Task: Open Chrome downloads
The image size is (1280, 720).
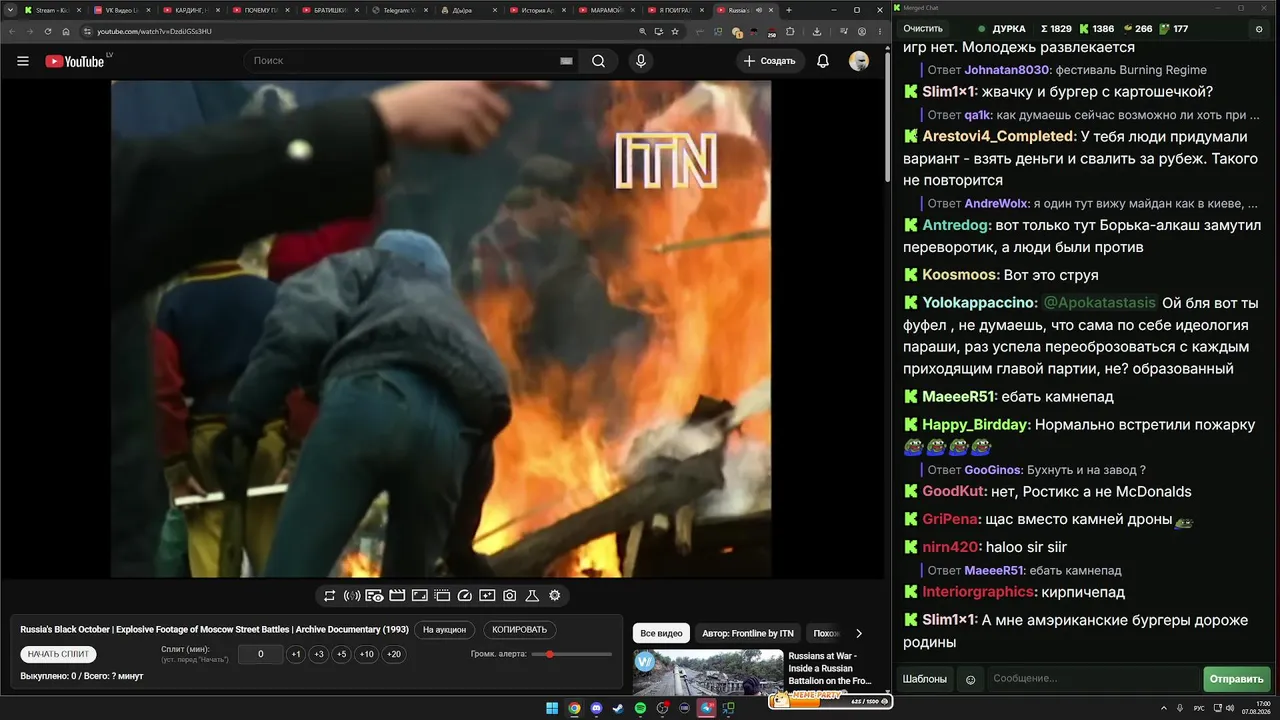Action: tap(817, 31)
